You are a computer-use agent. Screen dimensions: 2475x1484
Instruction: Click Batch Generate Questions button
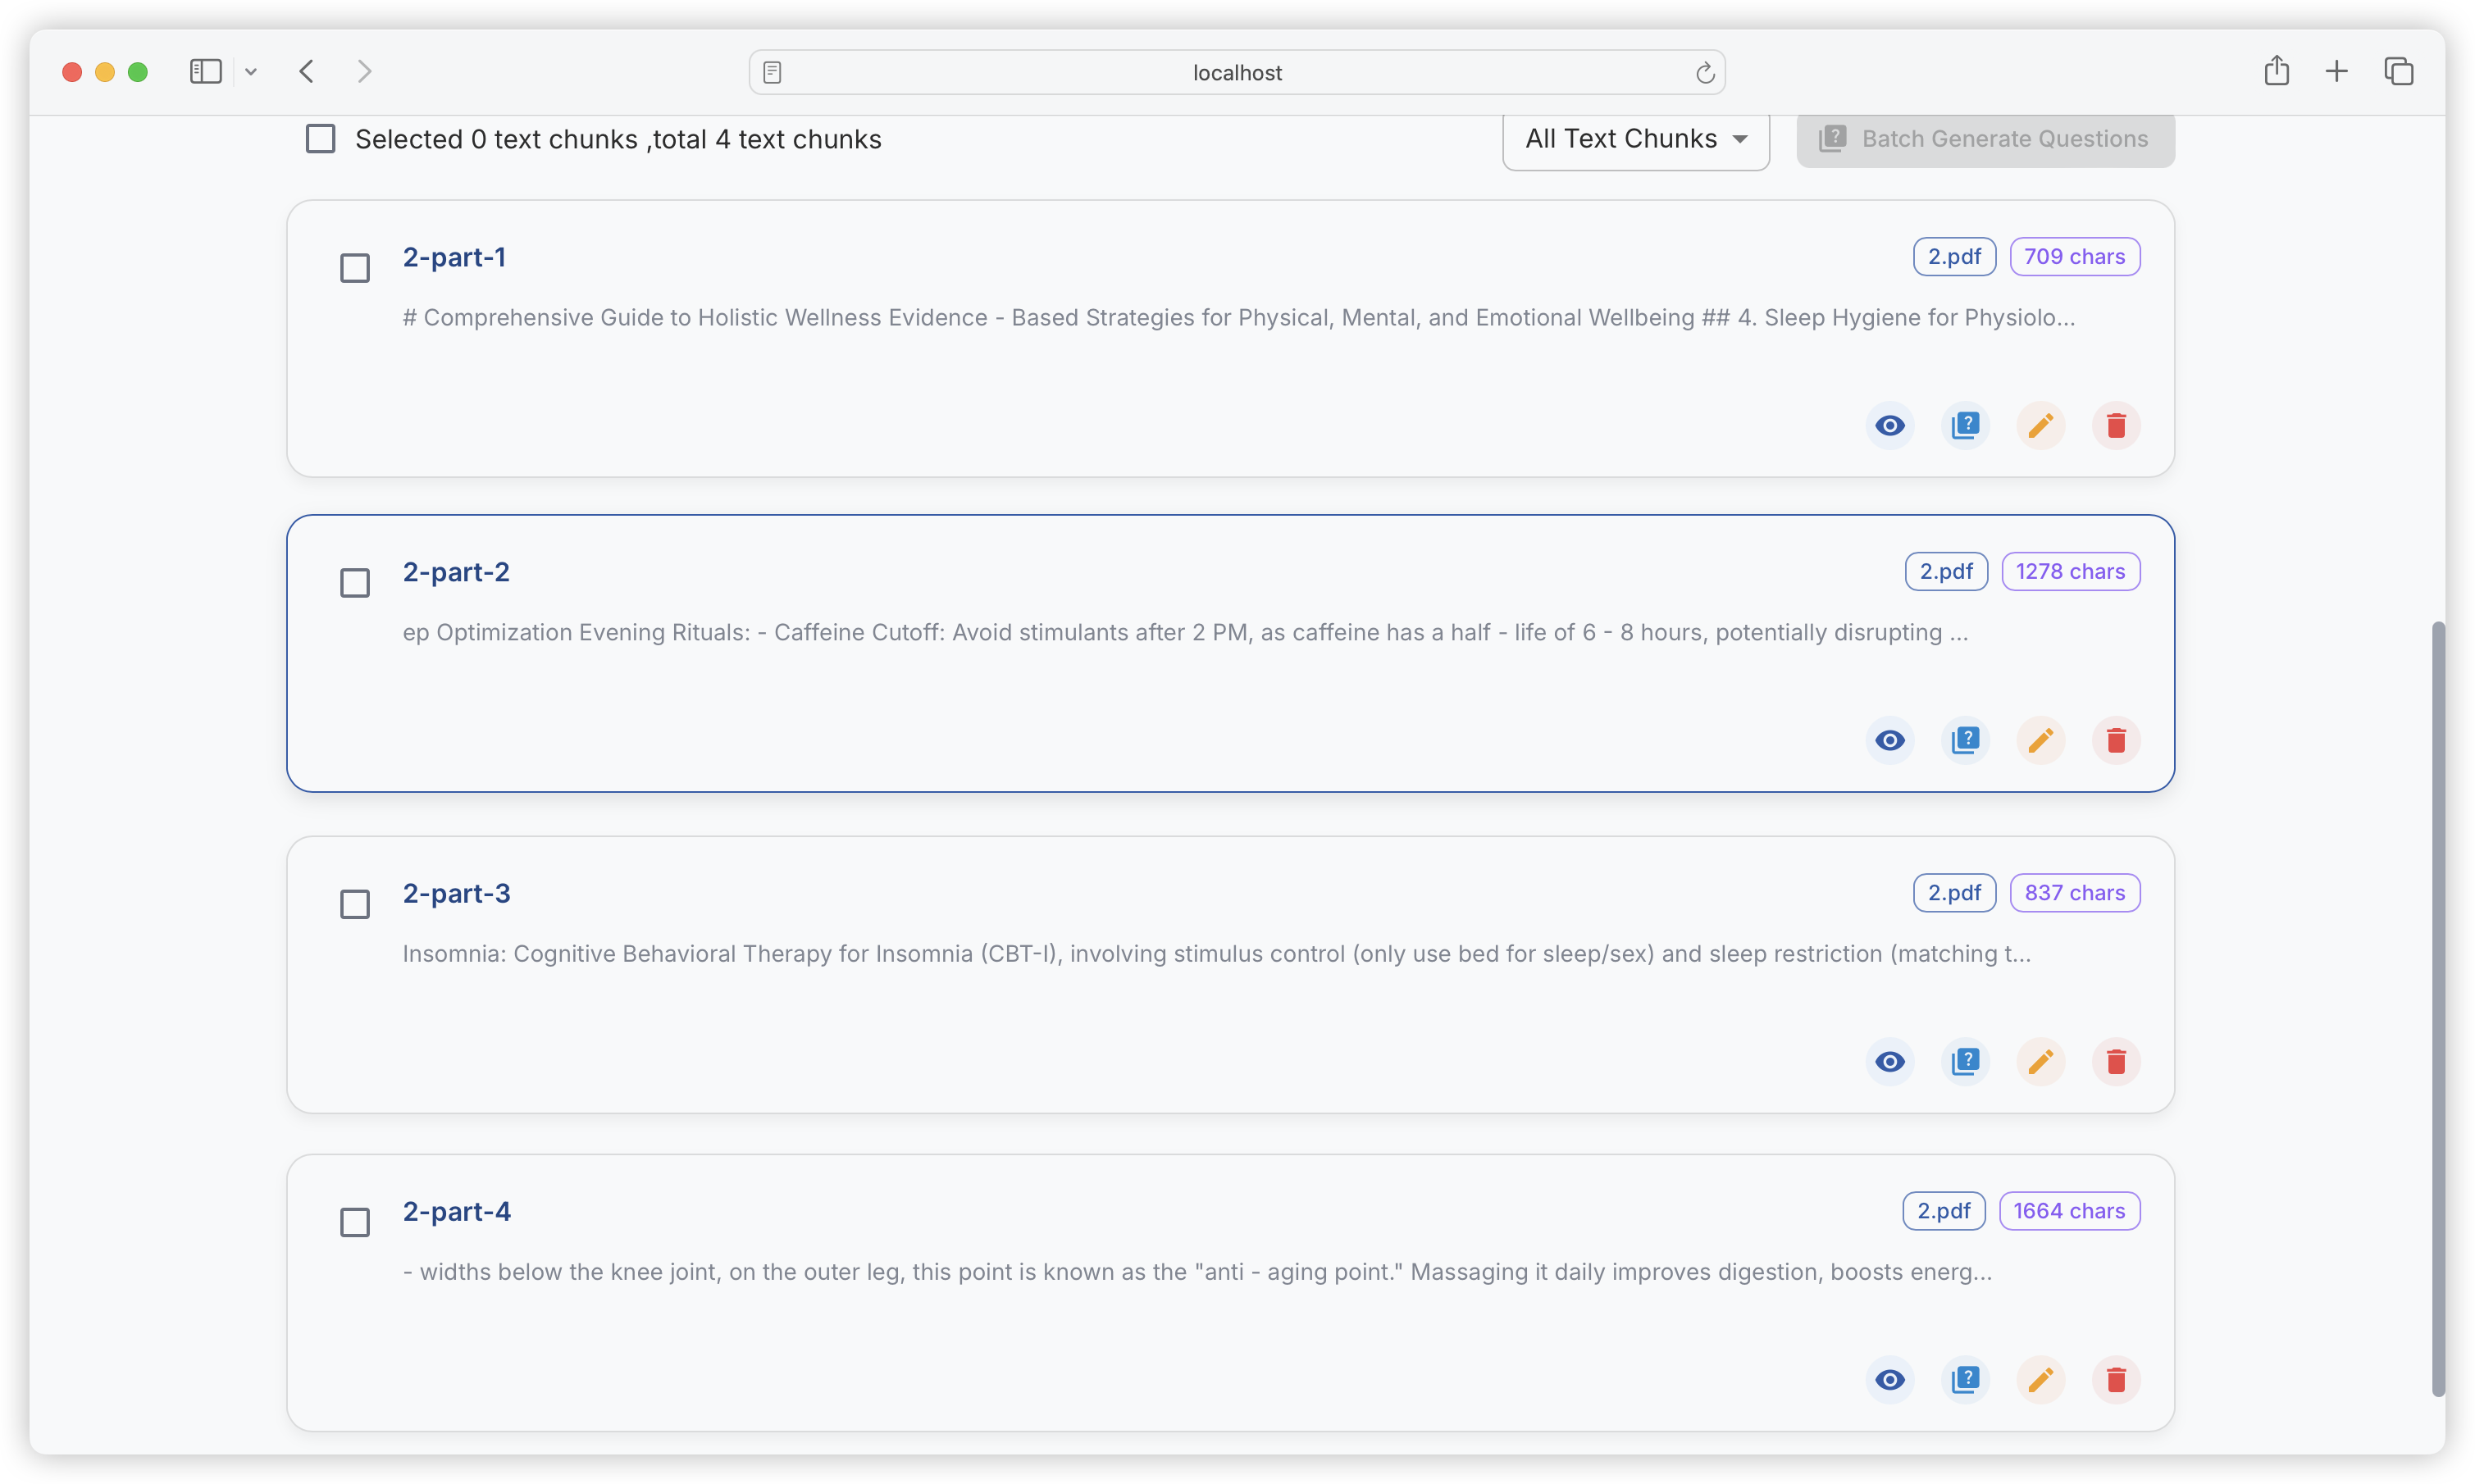tap(1985, 139)
